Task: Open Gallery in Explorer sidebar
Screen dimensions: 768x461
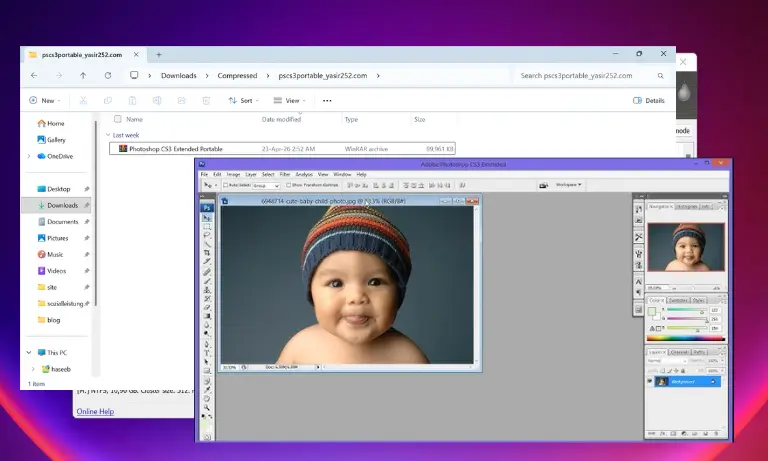Action: point(57,140)
